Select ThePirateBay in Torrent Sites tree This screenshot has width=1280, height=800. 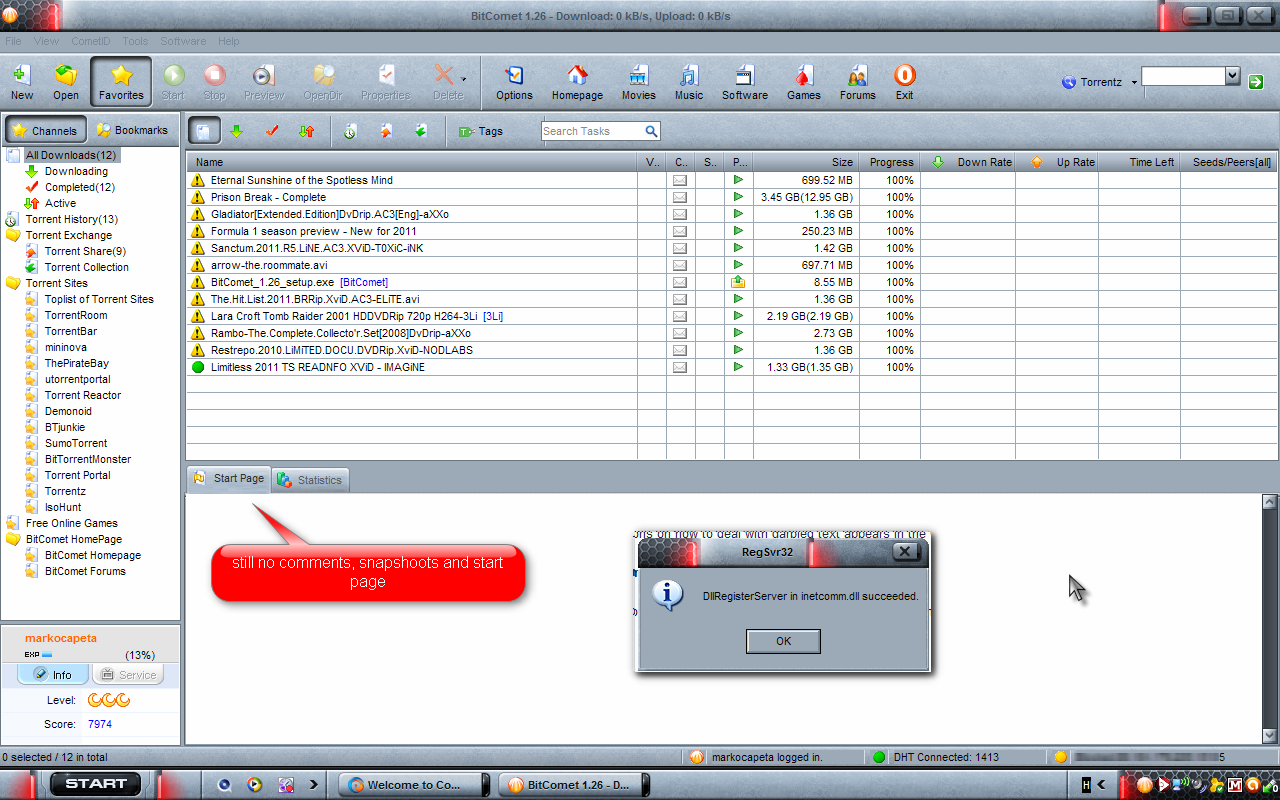tap(76, 363)
